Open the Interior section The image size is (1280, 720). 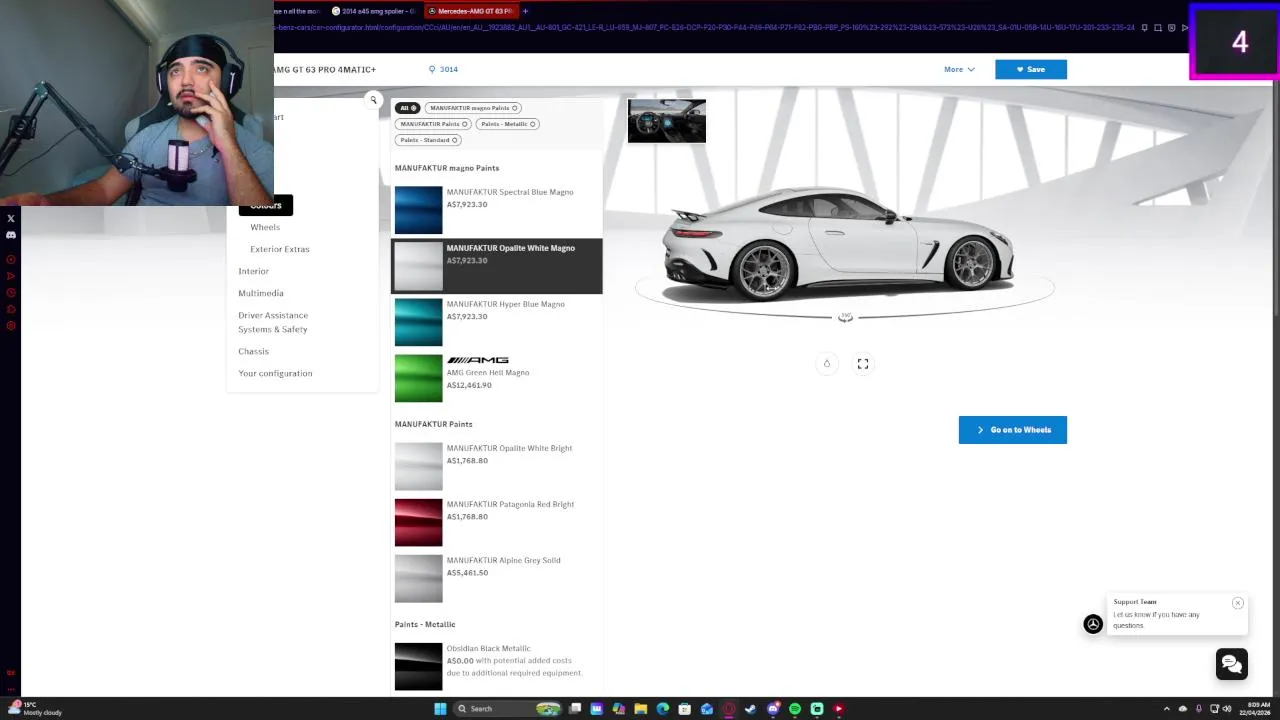253,271
